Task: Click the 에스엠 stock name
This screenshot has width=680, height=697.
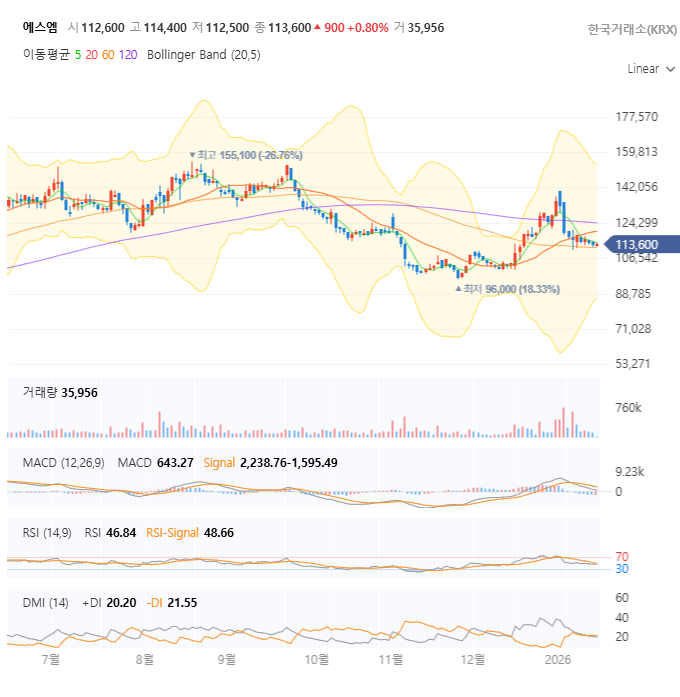Action: coord(40,28)
